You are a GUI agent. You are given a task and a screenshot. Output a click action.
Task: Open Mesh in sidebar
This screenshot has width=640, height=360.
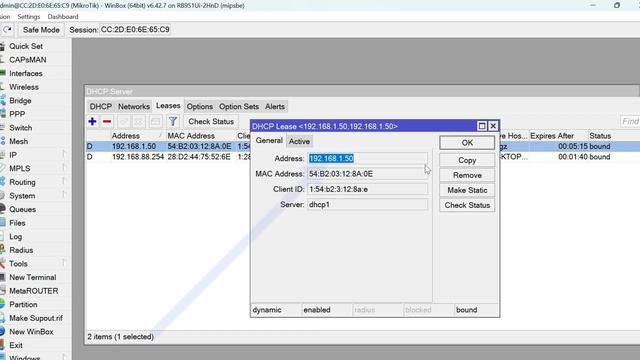pos(18,141)
